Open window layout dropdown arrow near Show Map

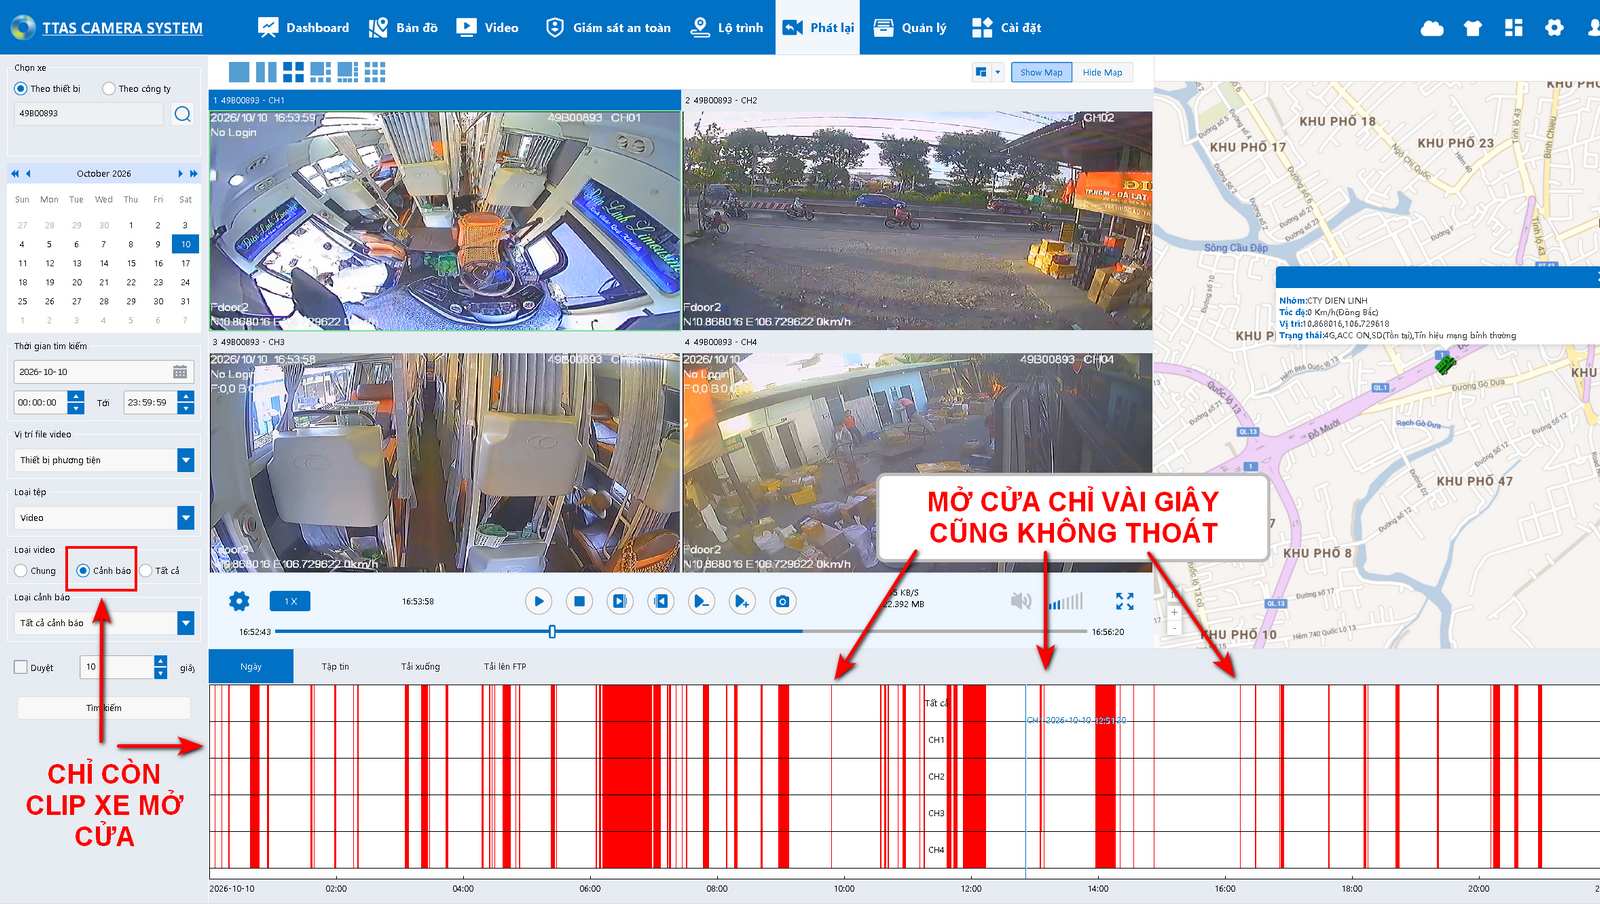pos(997,72)
